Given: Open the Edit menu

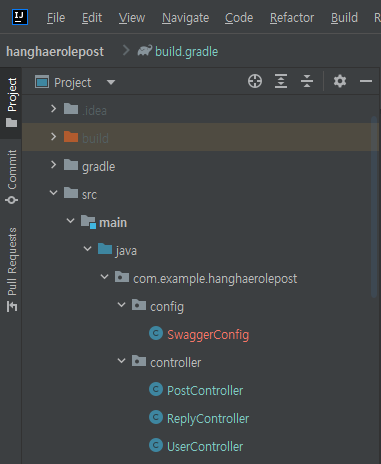Looking at the screenshot, I should click(92, 18).
